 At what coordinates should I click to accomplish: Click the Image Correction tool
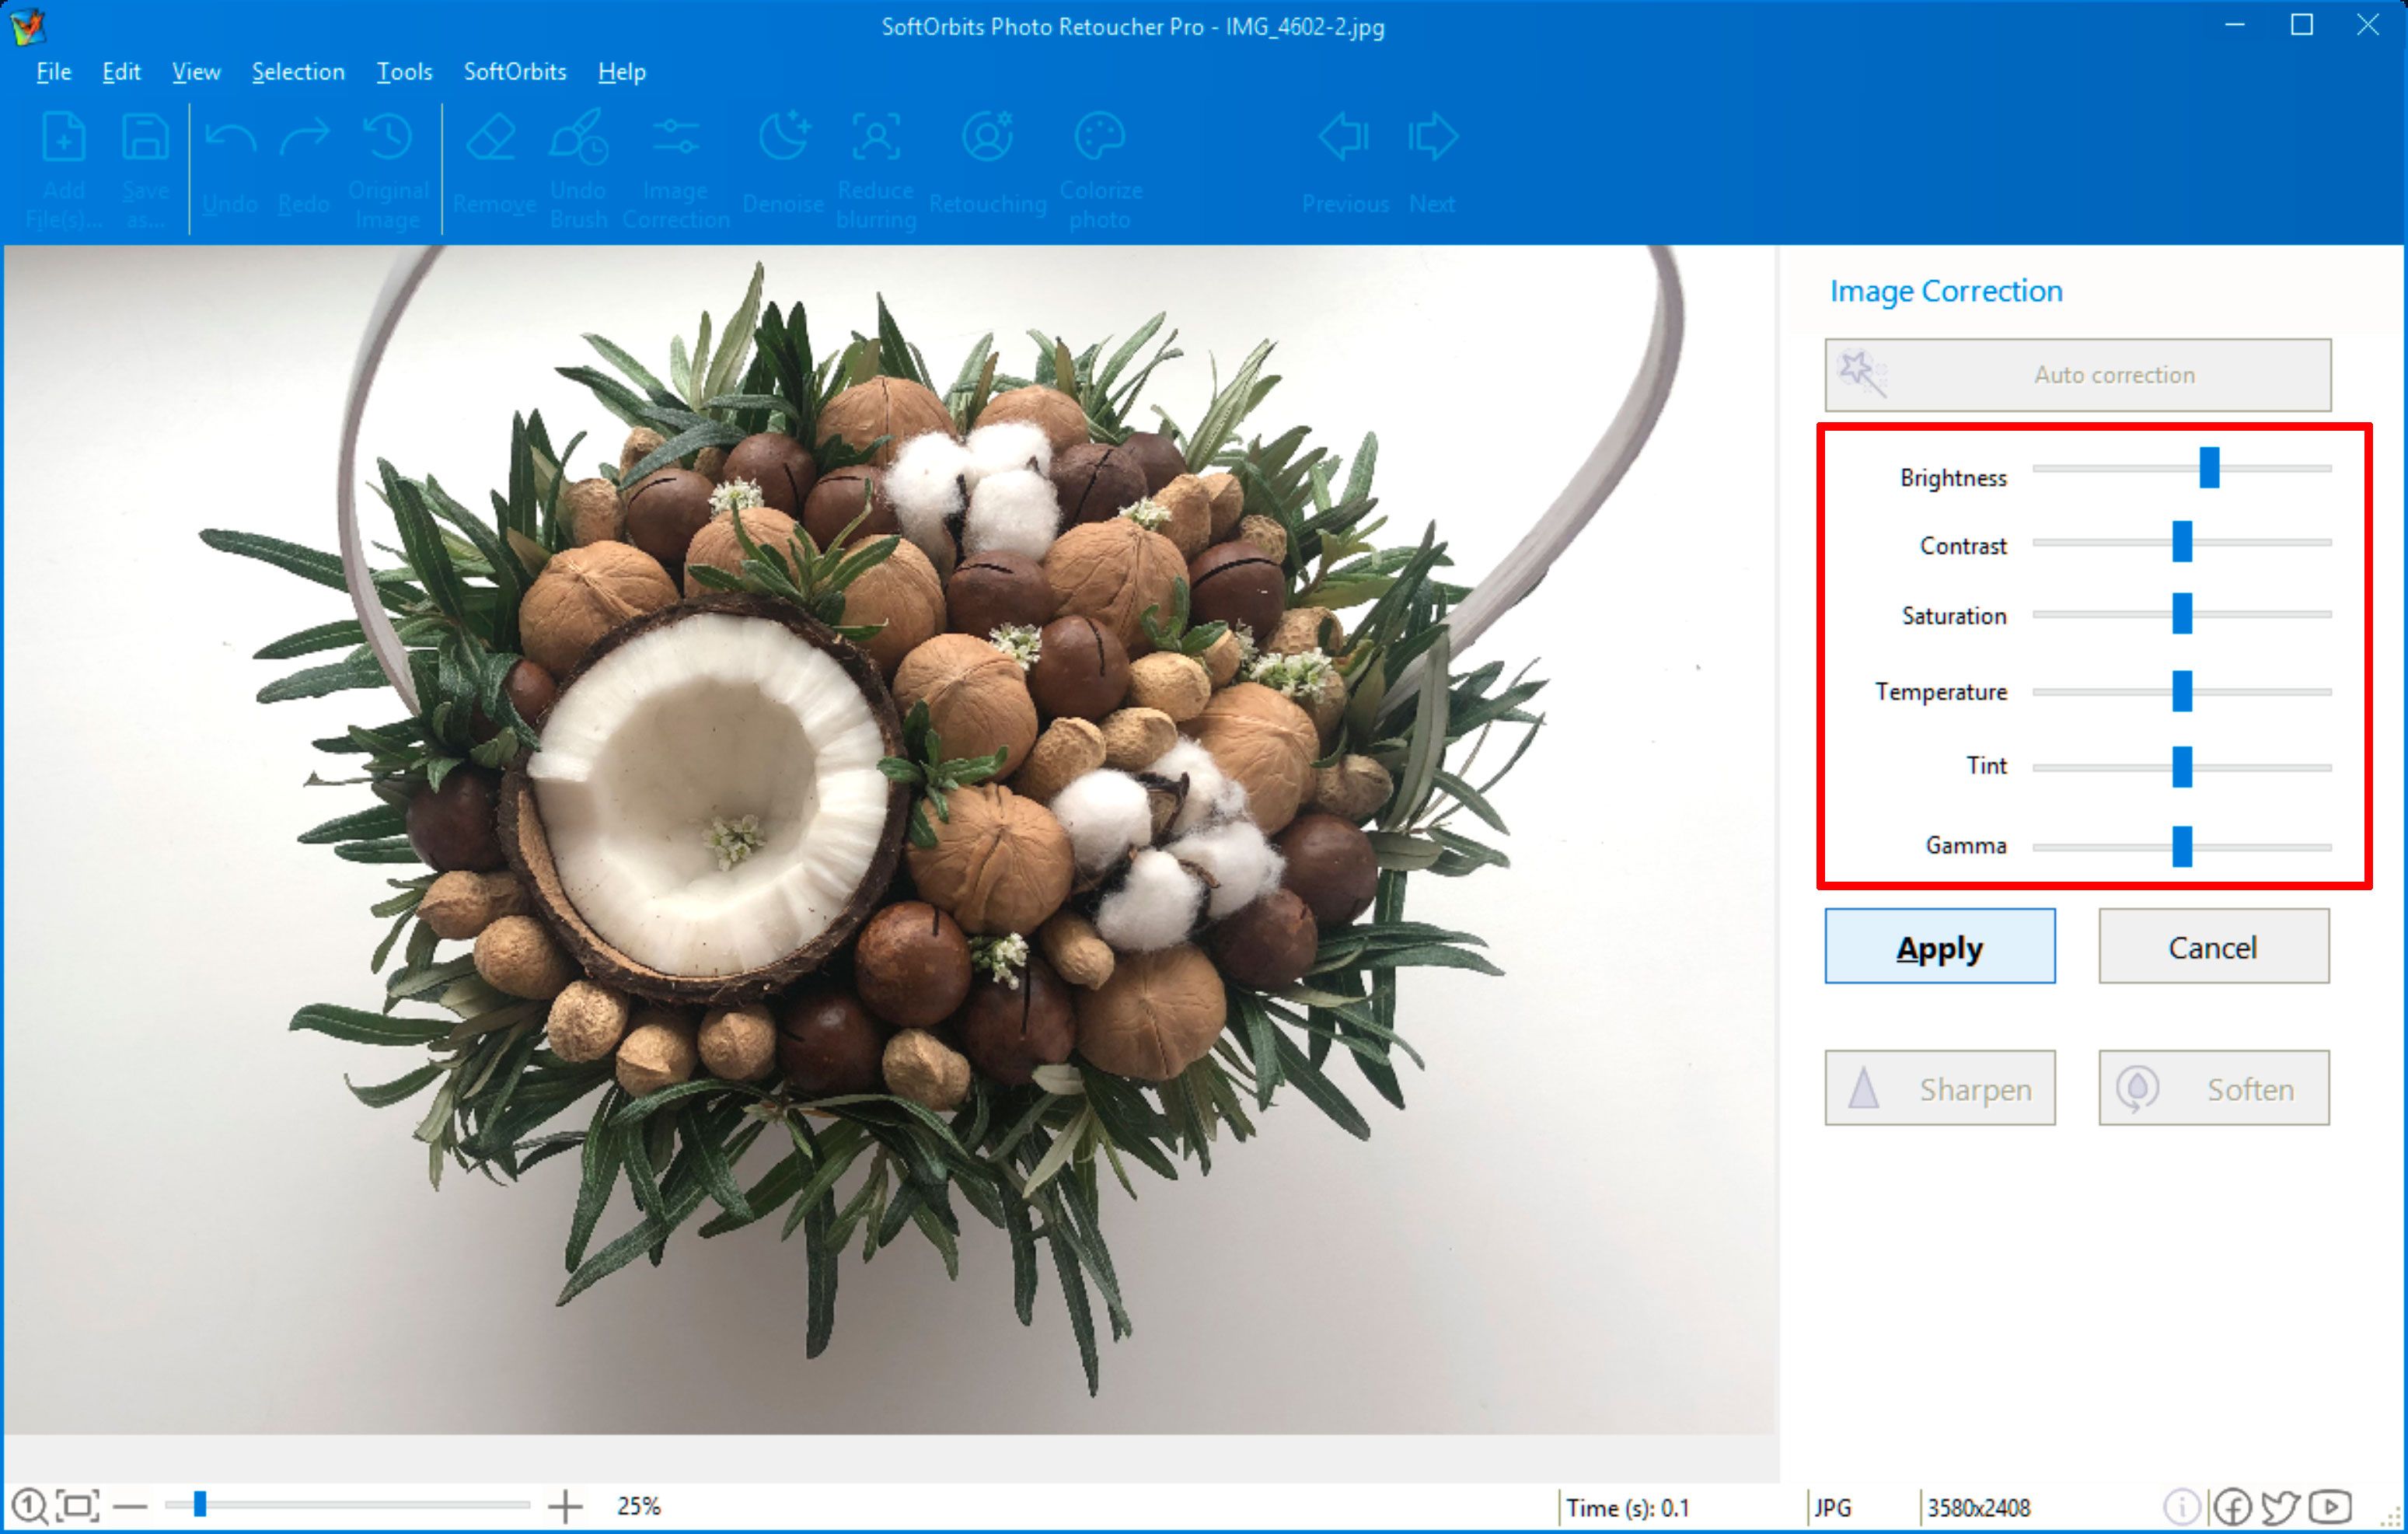tap(678, 158)
